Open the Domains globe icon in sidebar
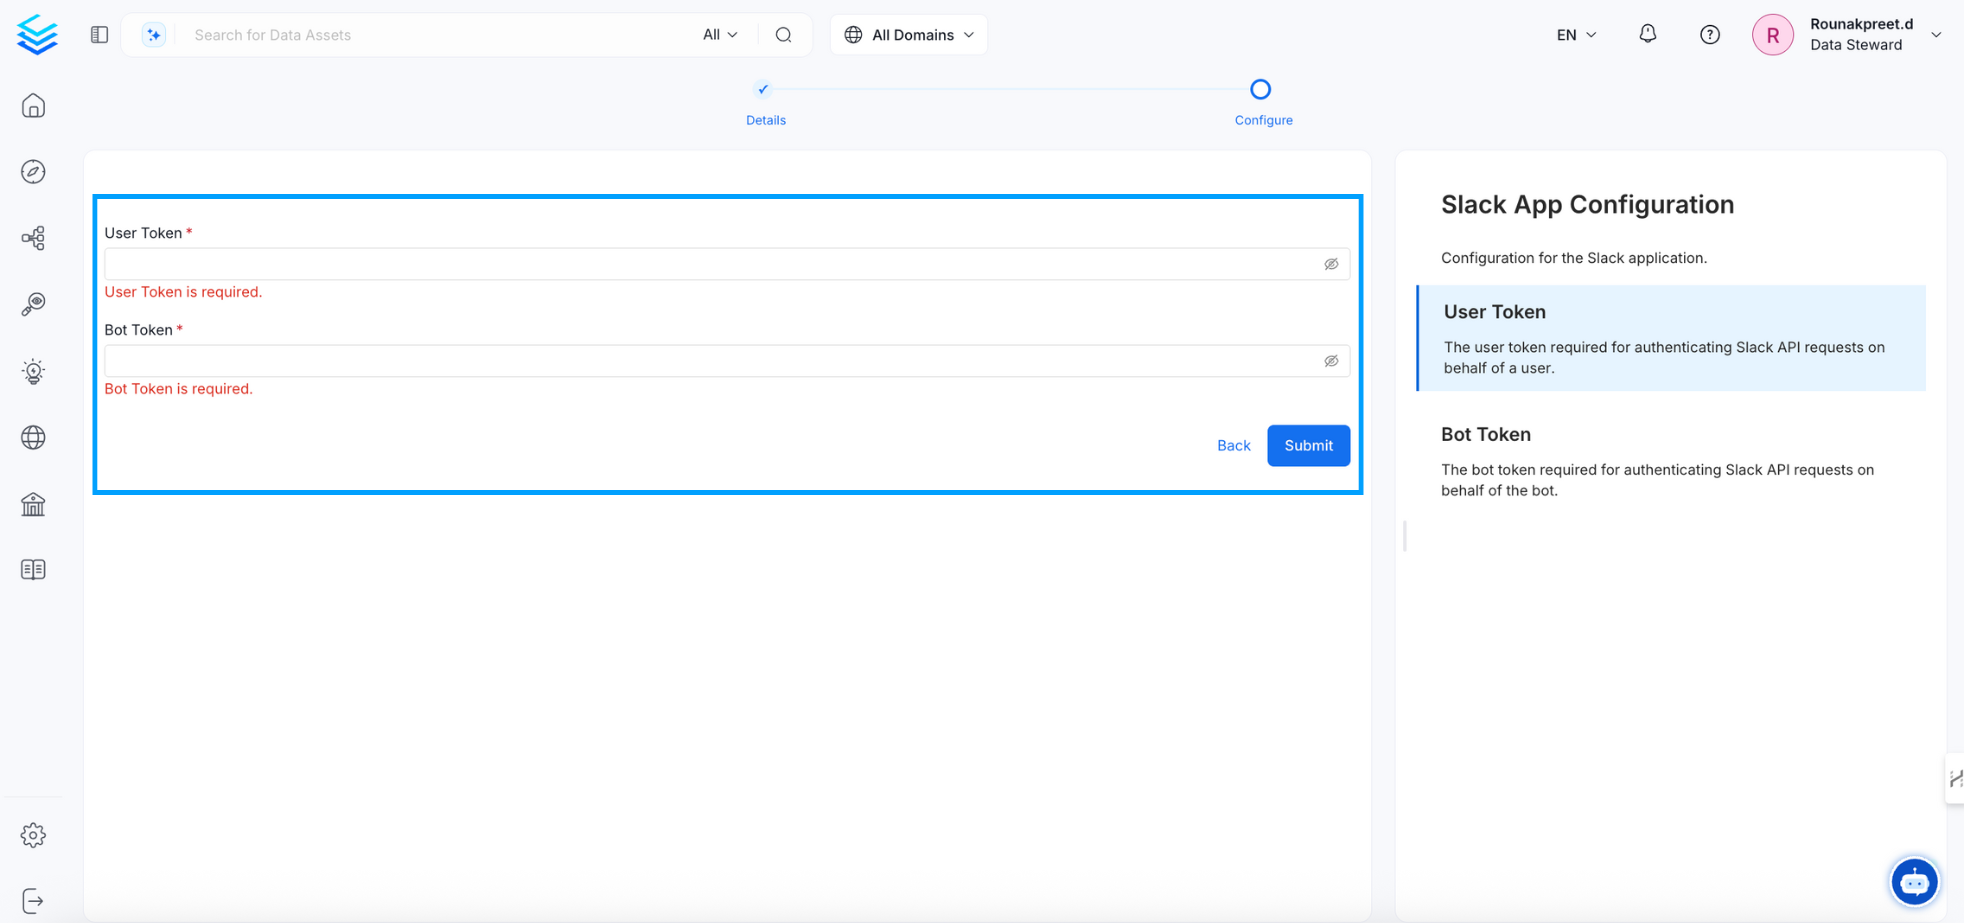 pos(33,437)
